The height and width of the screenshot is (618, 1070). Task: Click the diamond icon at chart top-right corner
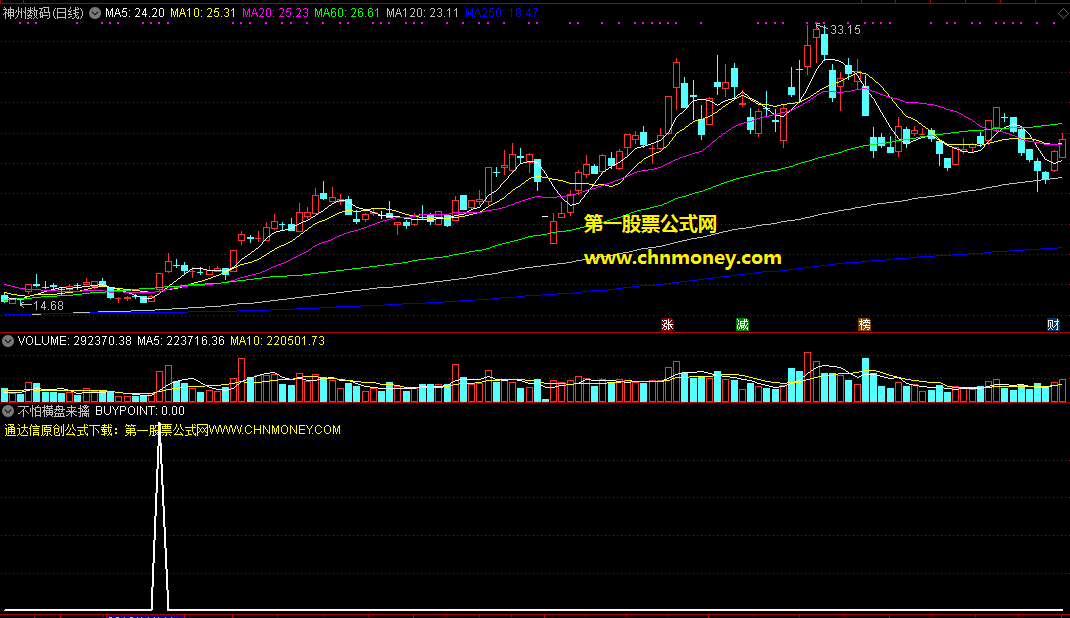(x=1062, y=13)
